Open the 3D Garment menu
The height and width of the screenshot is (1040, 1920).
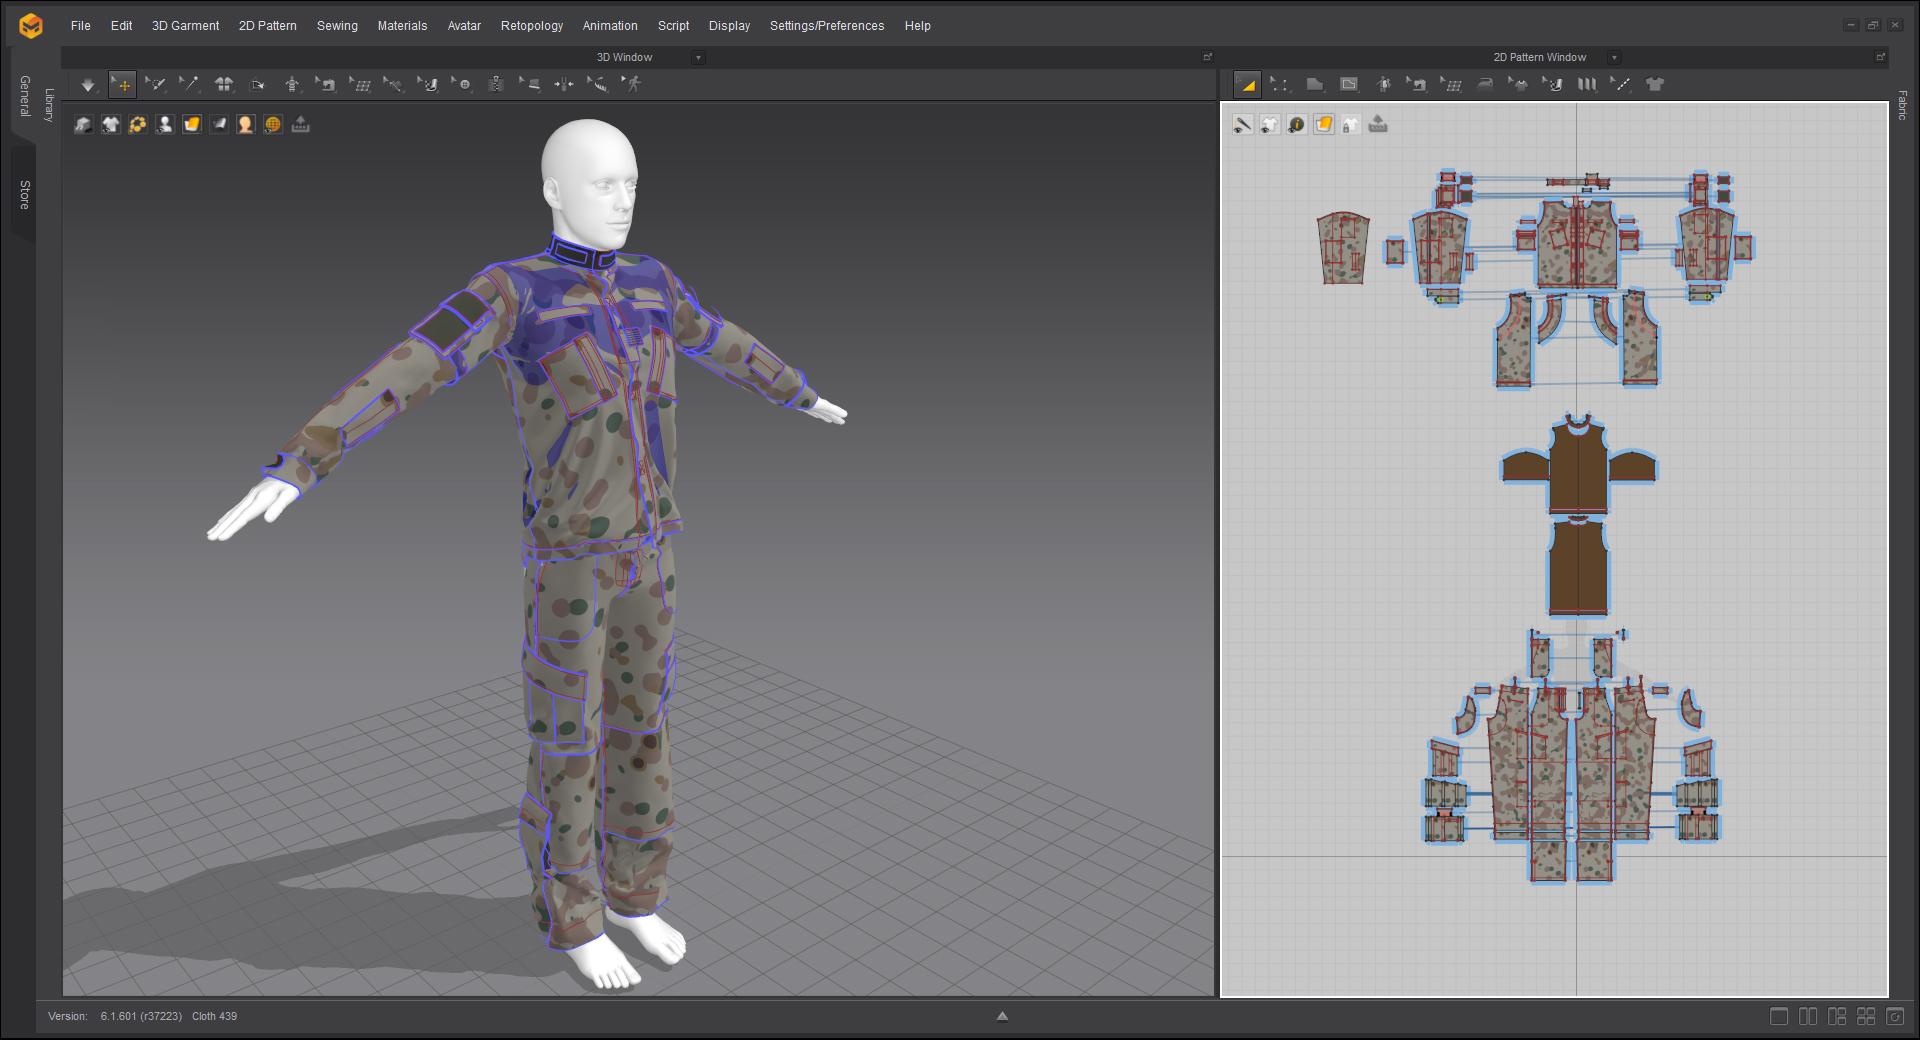point(185,26)
